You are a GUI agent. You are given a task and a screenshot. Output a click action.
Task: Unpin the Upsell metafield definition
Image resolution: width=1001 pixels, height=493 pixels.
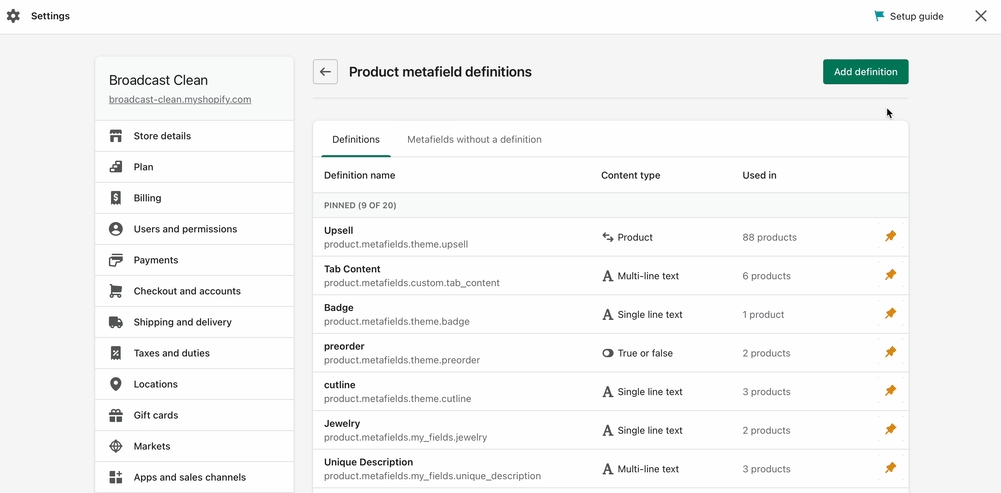click(890, 237)
